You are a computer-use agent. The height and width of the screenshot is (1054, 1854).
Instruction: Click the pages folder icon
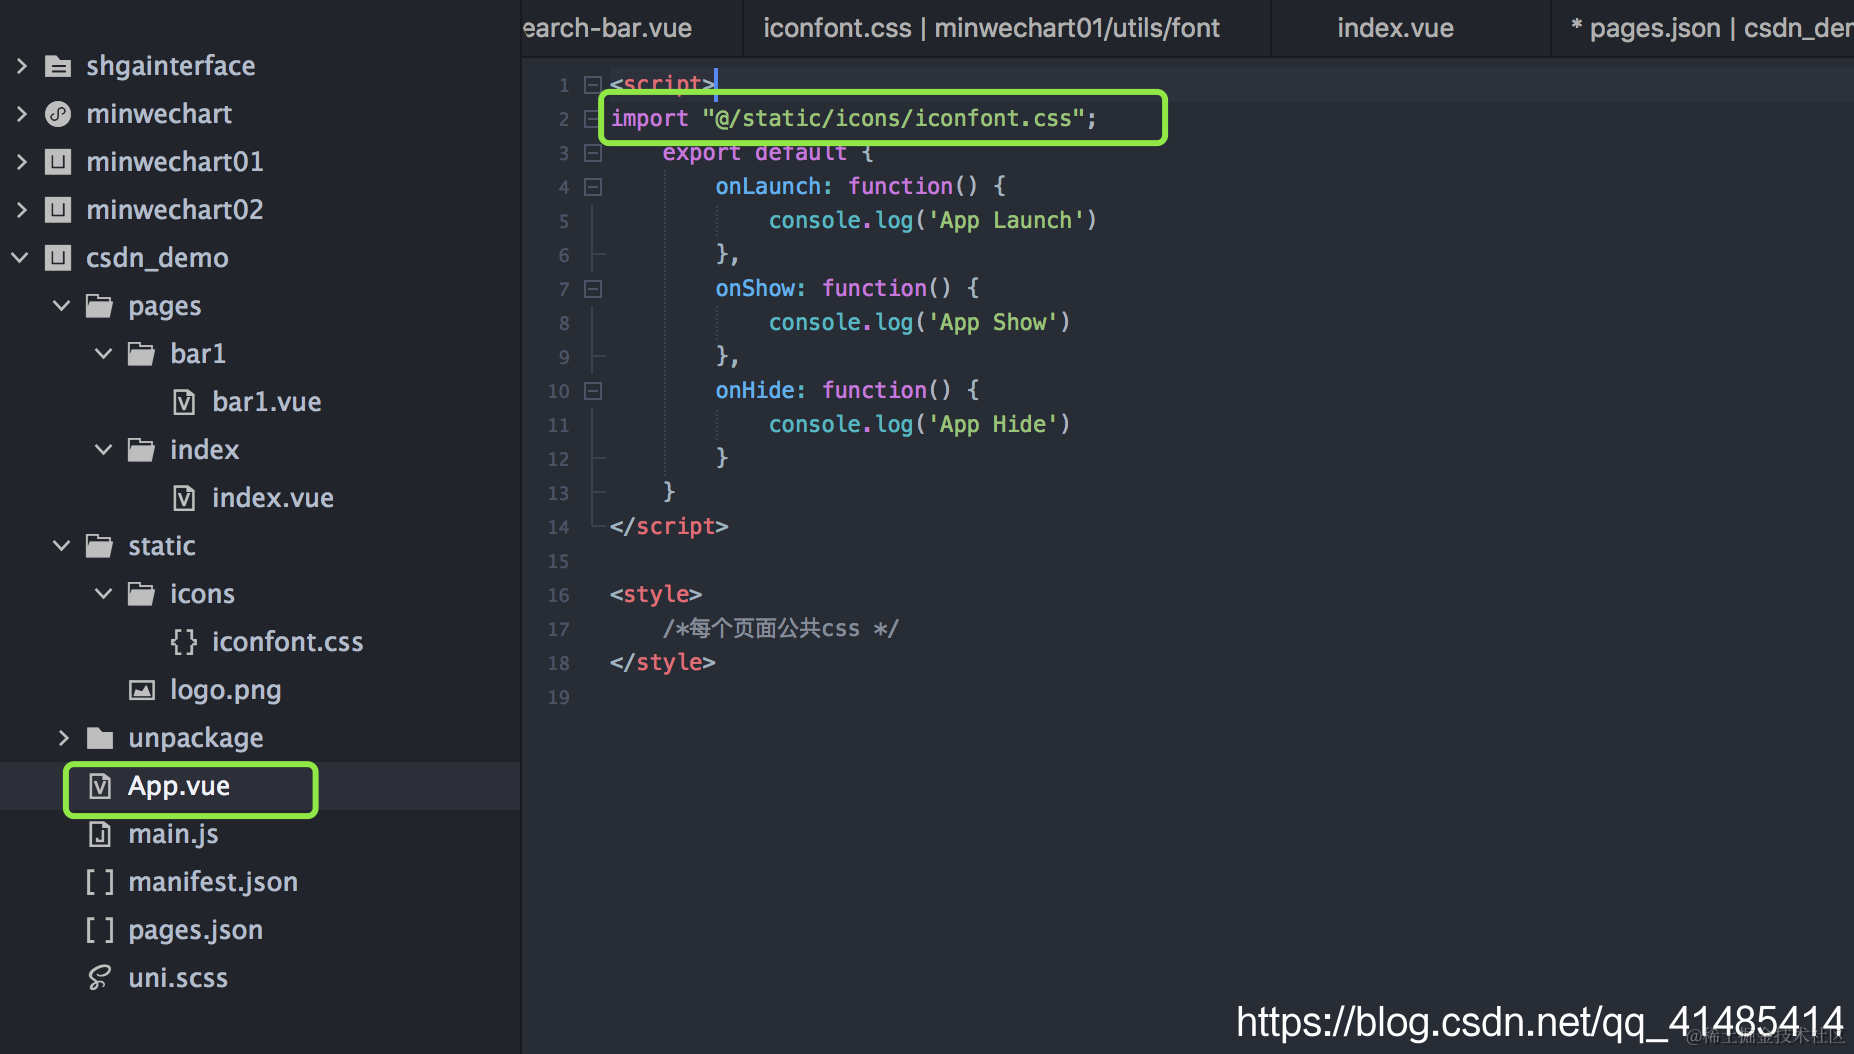pyautogui.click(x=99, y=306)
